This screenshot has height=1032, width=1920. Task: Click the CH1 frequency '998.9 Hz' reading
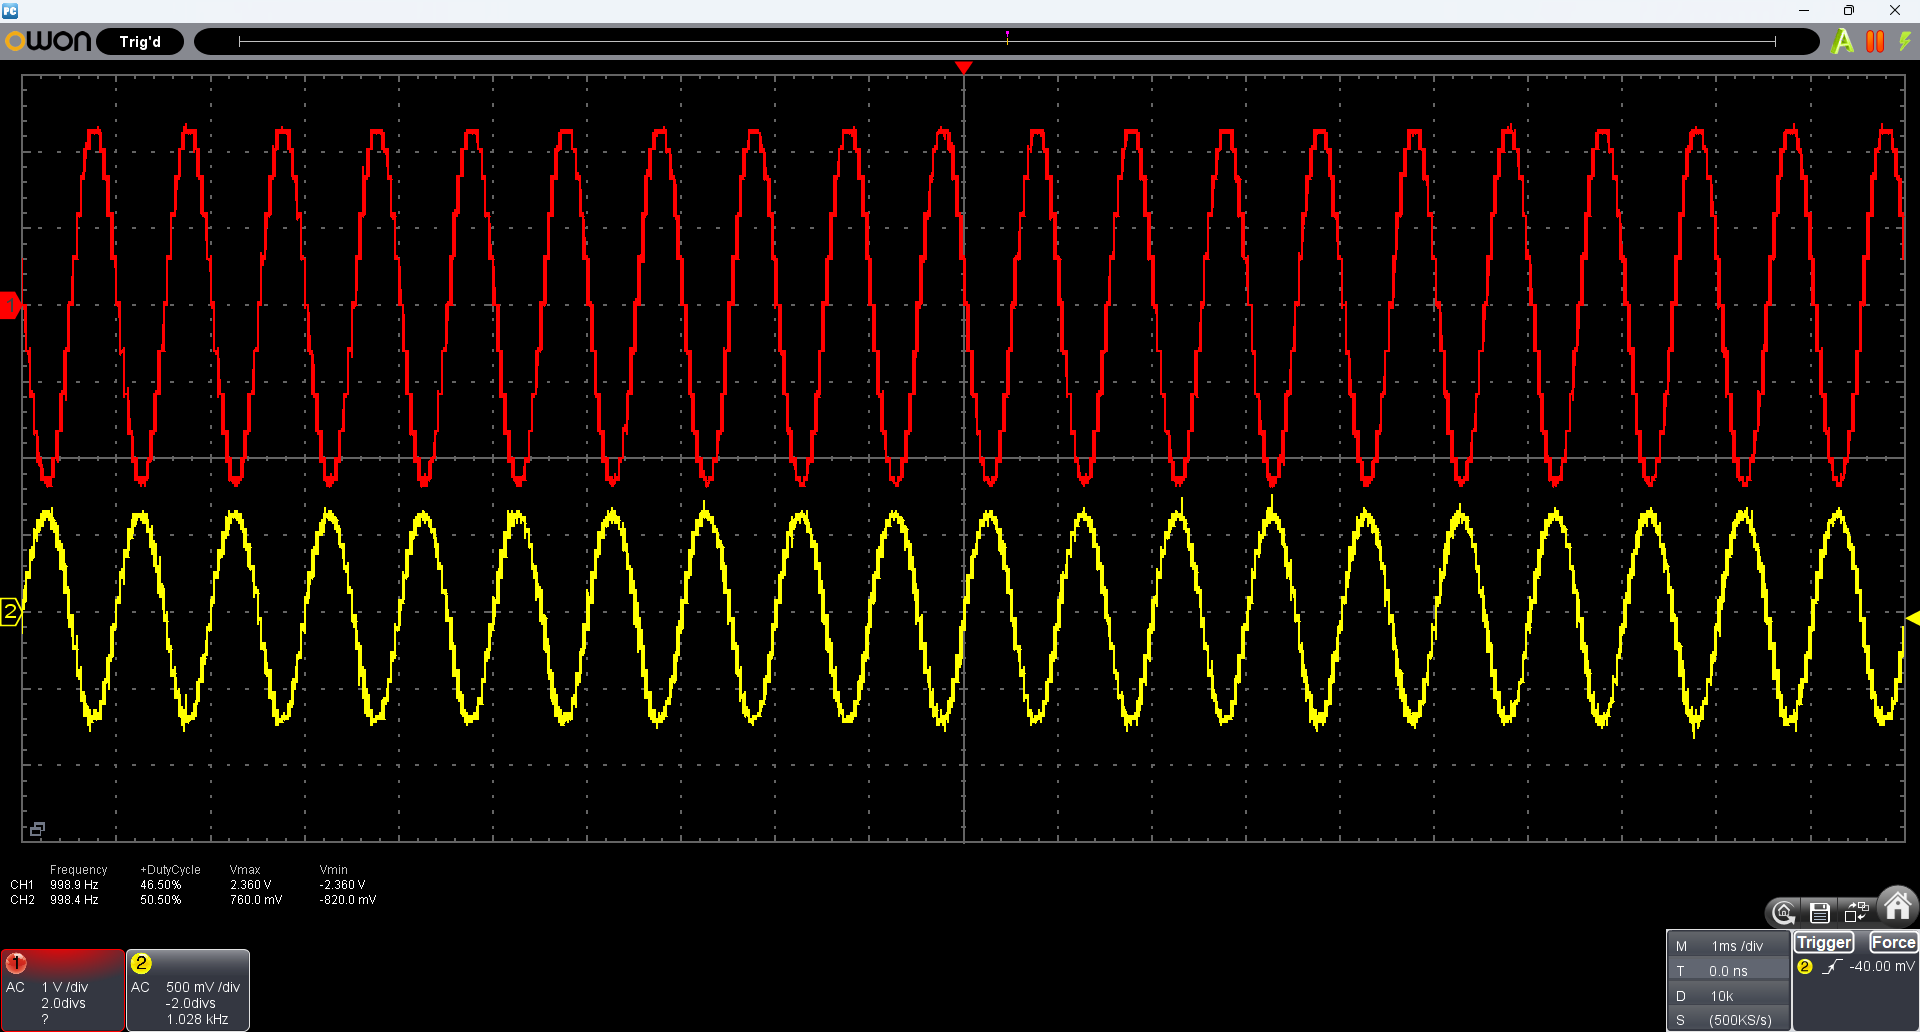(74, 885)
